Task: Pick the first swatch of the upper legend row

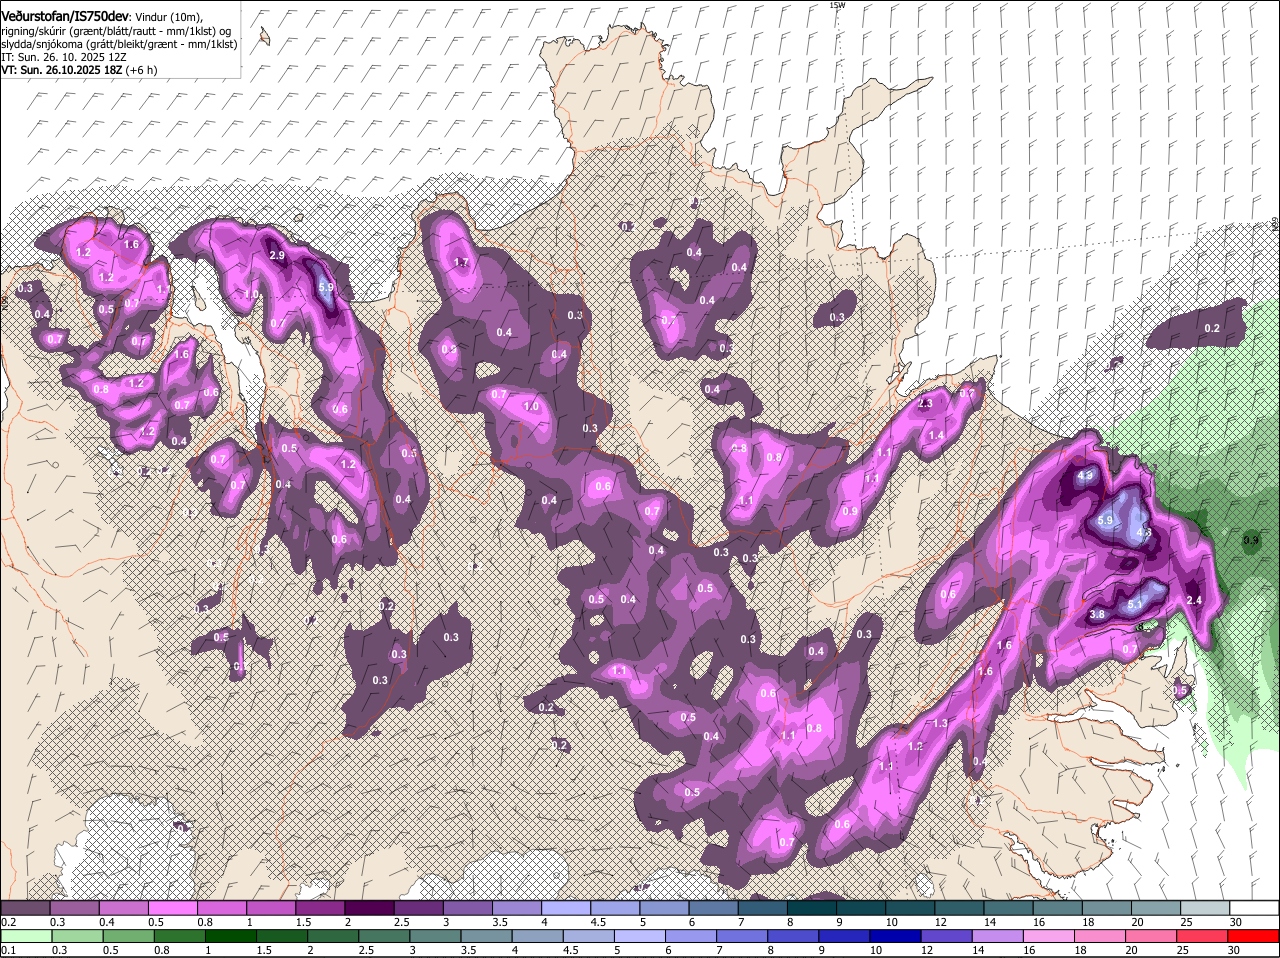Action: [25, 907]
